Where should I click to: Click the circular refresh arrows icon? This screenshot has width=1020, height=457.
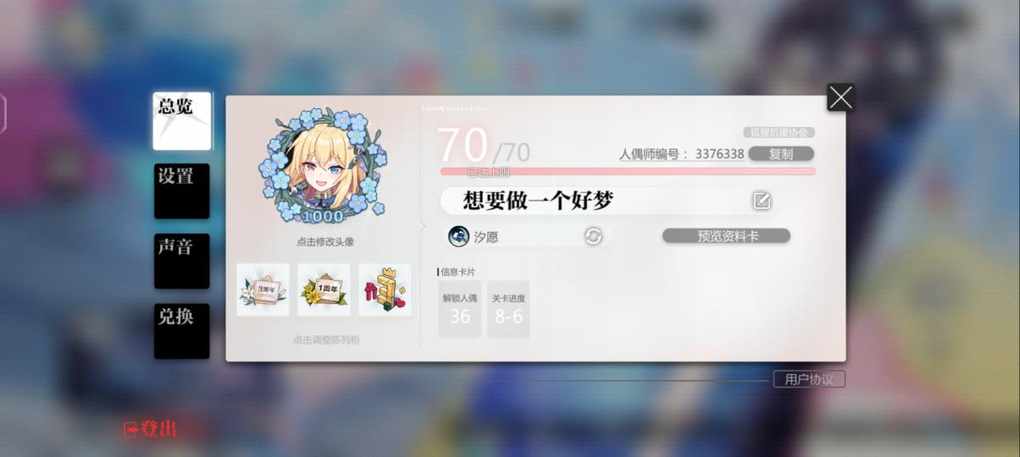click(x=593, y=236)
